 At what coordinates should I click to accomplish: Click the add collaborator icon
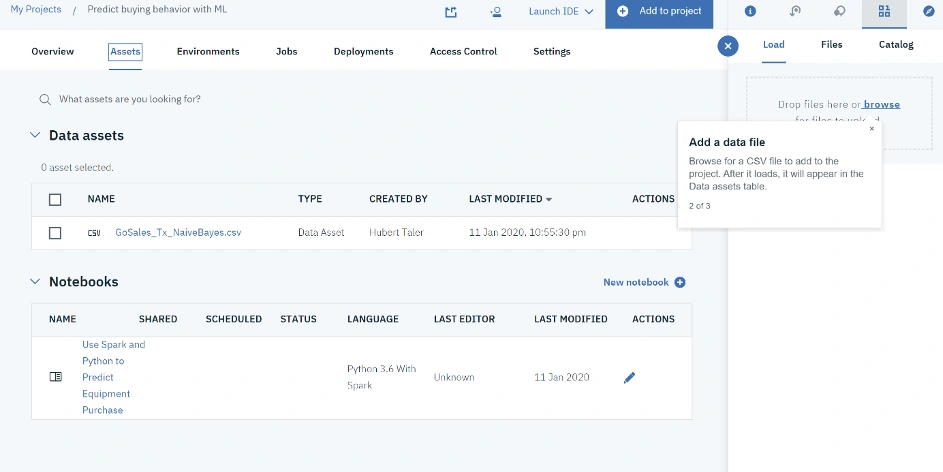[496, 12]
